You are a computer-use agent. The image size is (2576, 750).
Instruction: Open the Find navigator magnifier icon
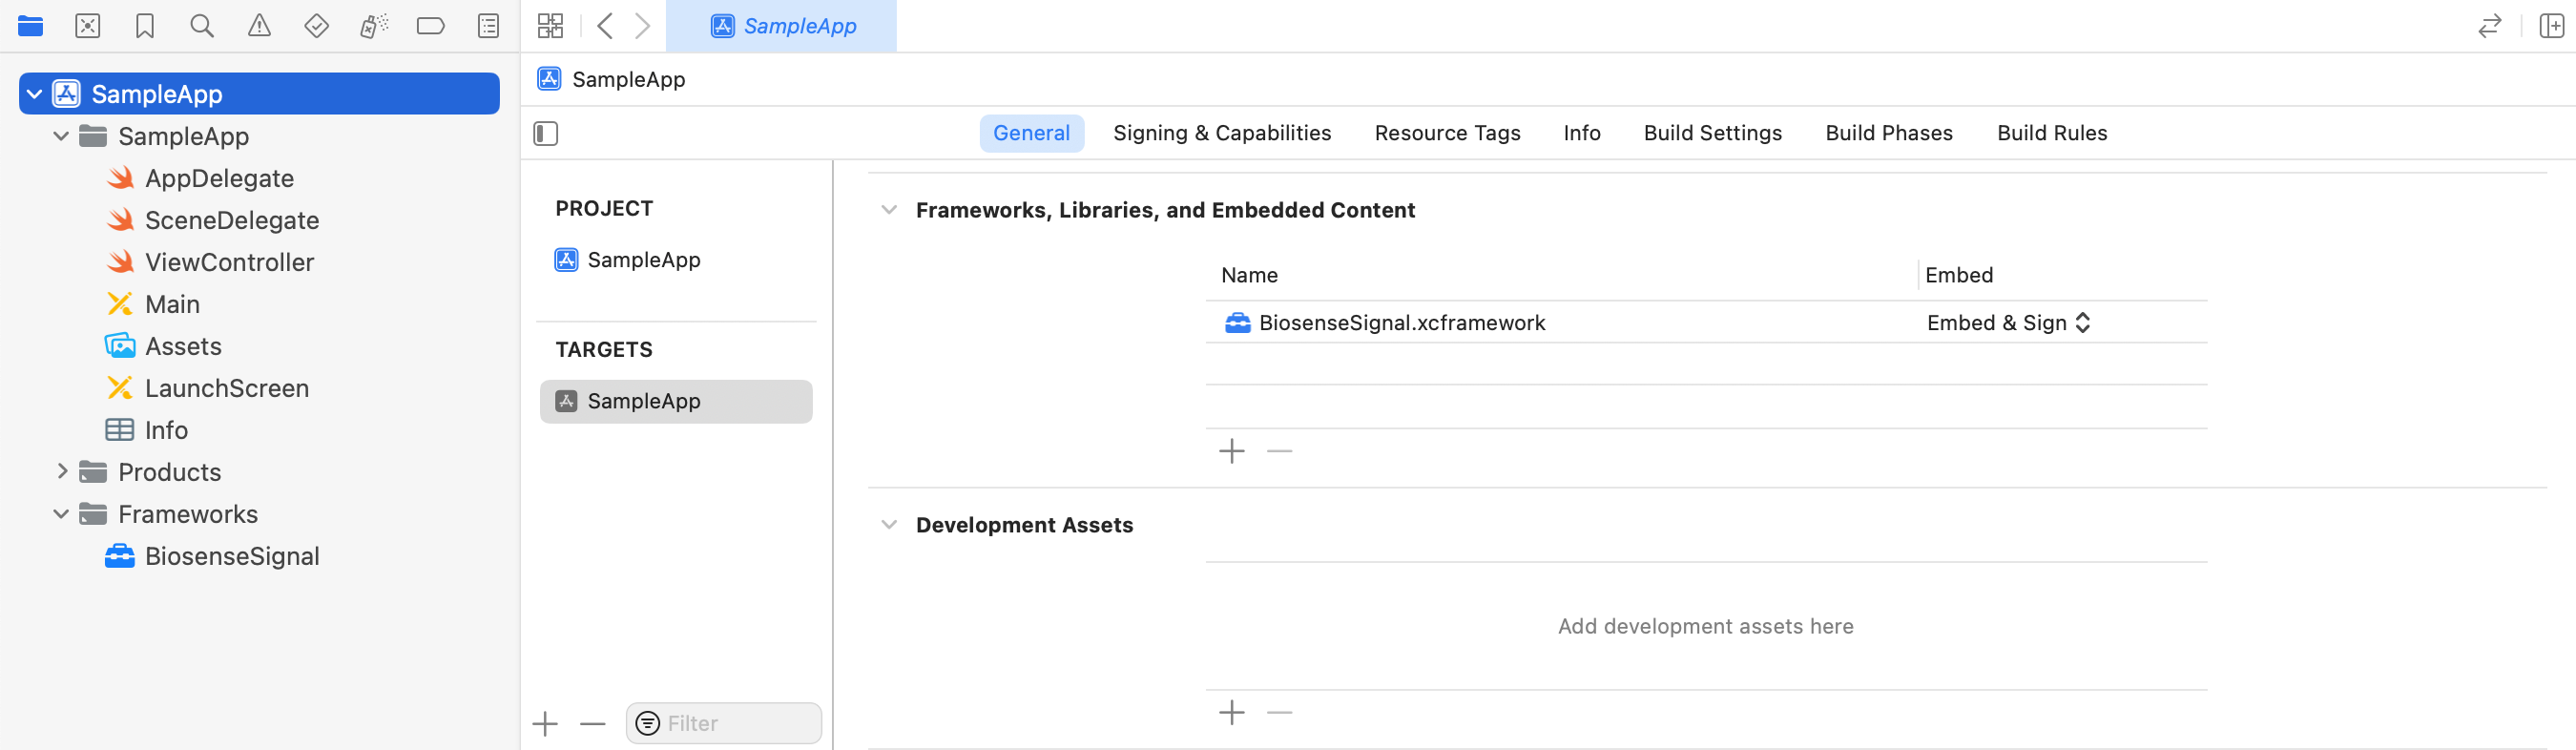(202, 26)
